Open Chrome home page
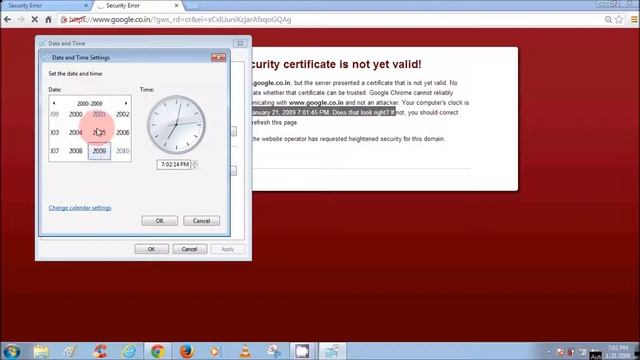Viewport: 640px width, 360px height. coord(48,20)
